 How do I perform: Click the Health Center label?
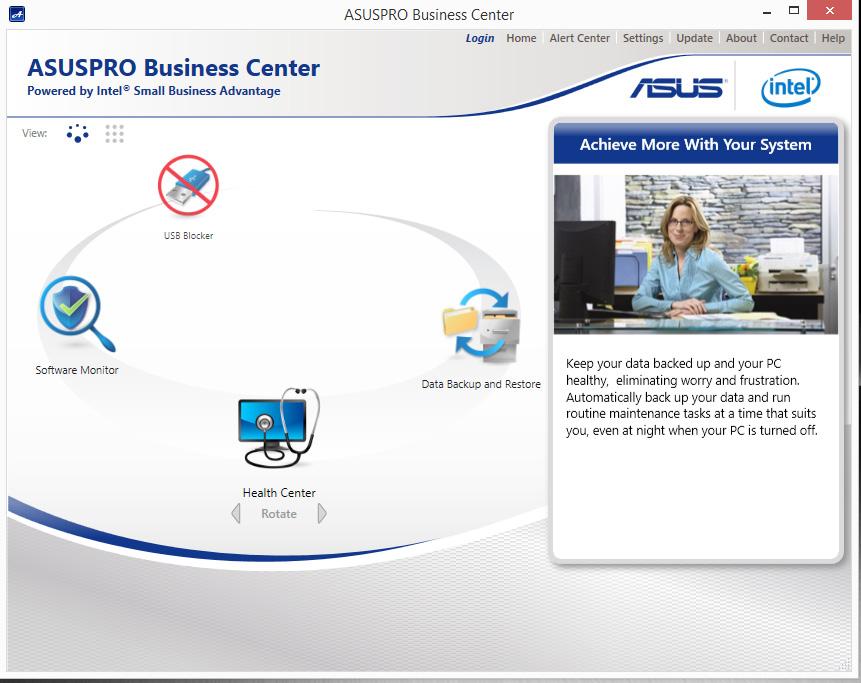pyautogui.click(x=279, y=492)
